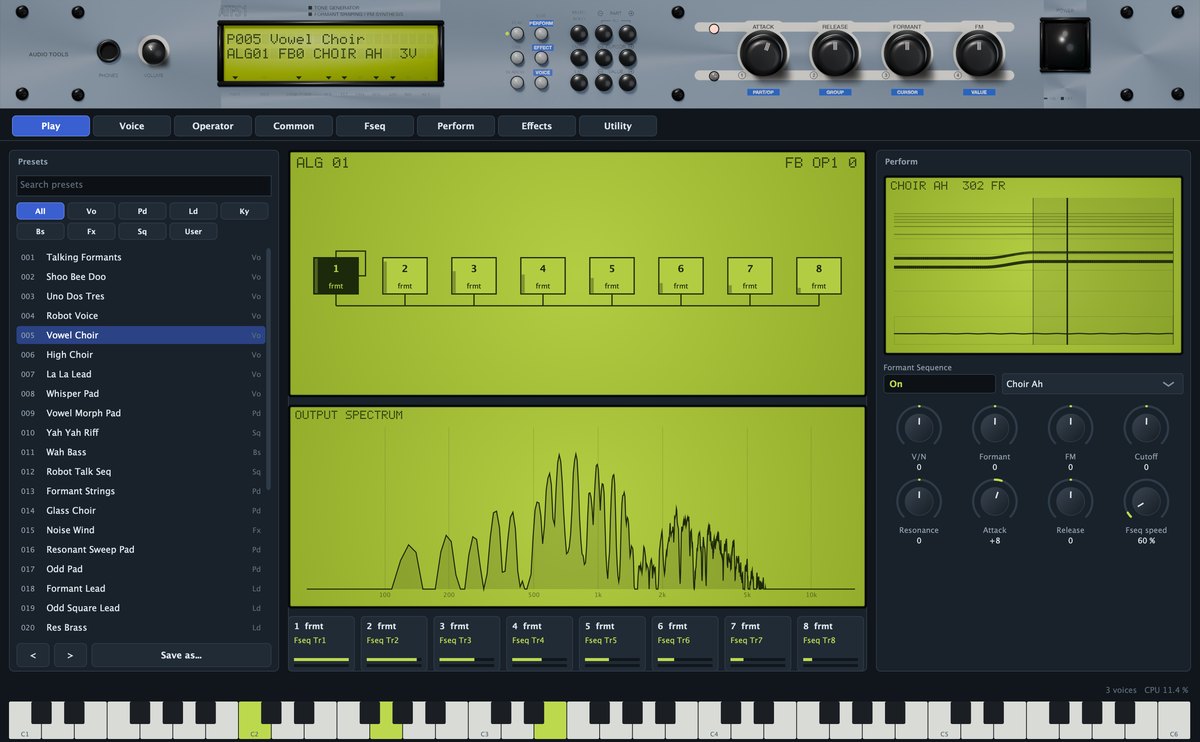Screen dimensions: 1200x742
Task: Click the VOLUME knob near the phones jack
Action: pos(154,51)
